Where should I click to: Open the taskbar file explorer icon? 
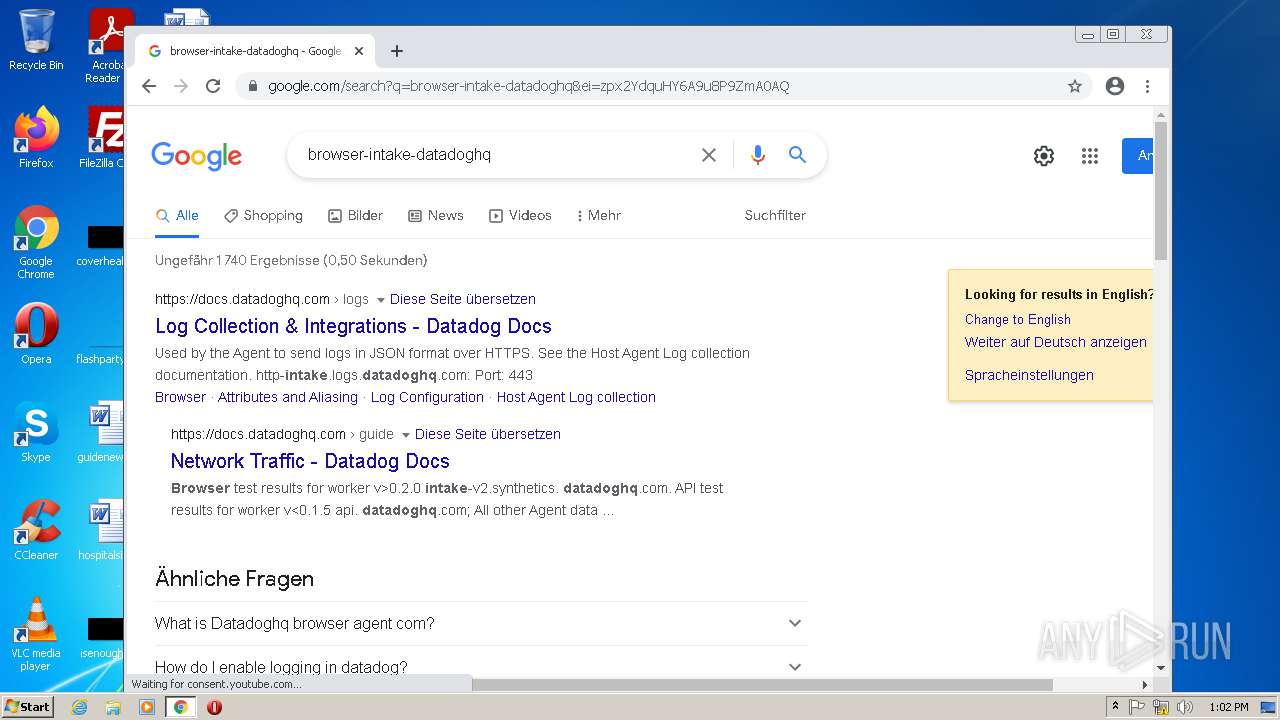113,707
